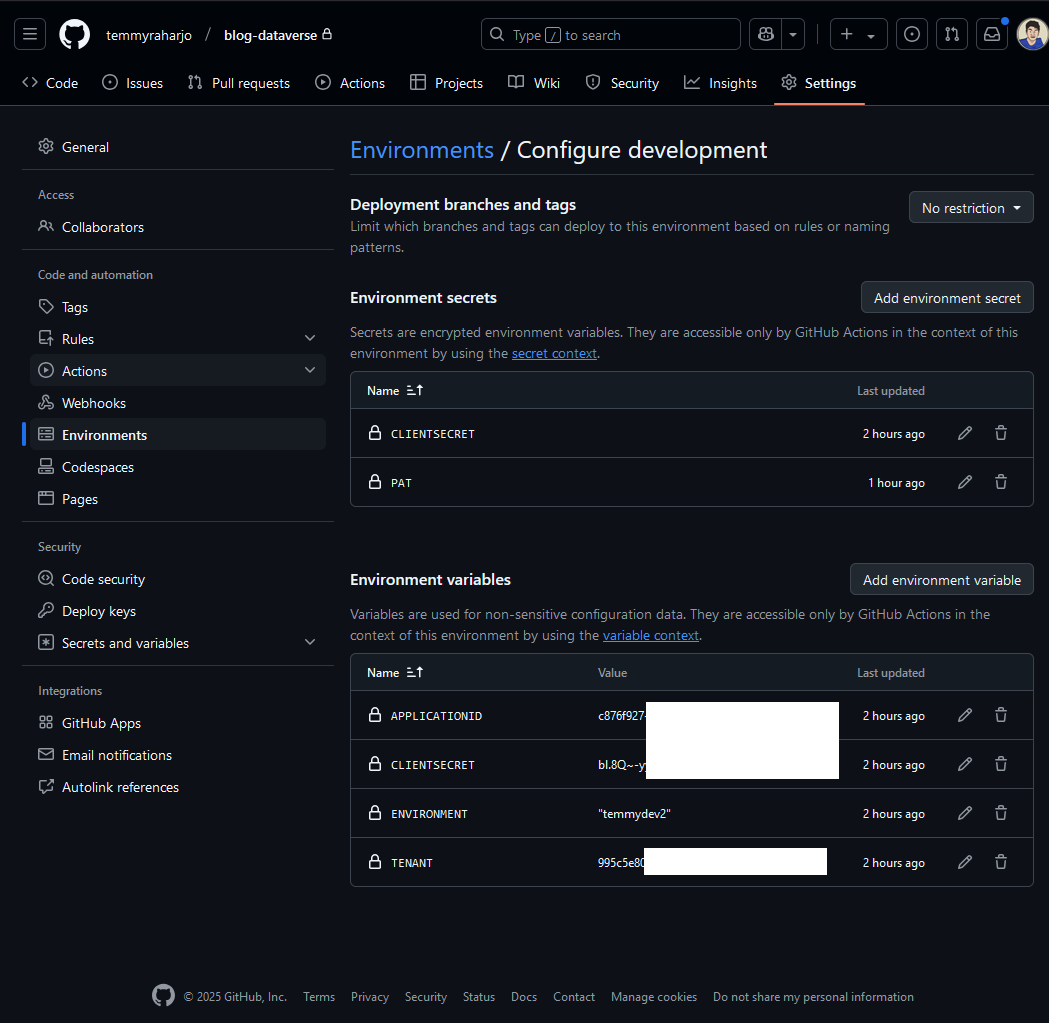The image size is (1049, 1023).
Task: View pull requests icon in top header
Action: click(x=951, y=34)
